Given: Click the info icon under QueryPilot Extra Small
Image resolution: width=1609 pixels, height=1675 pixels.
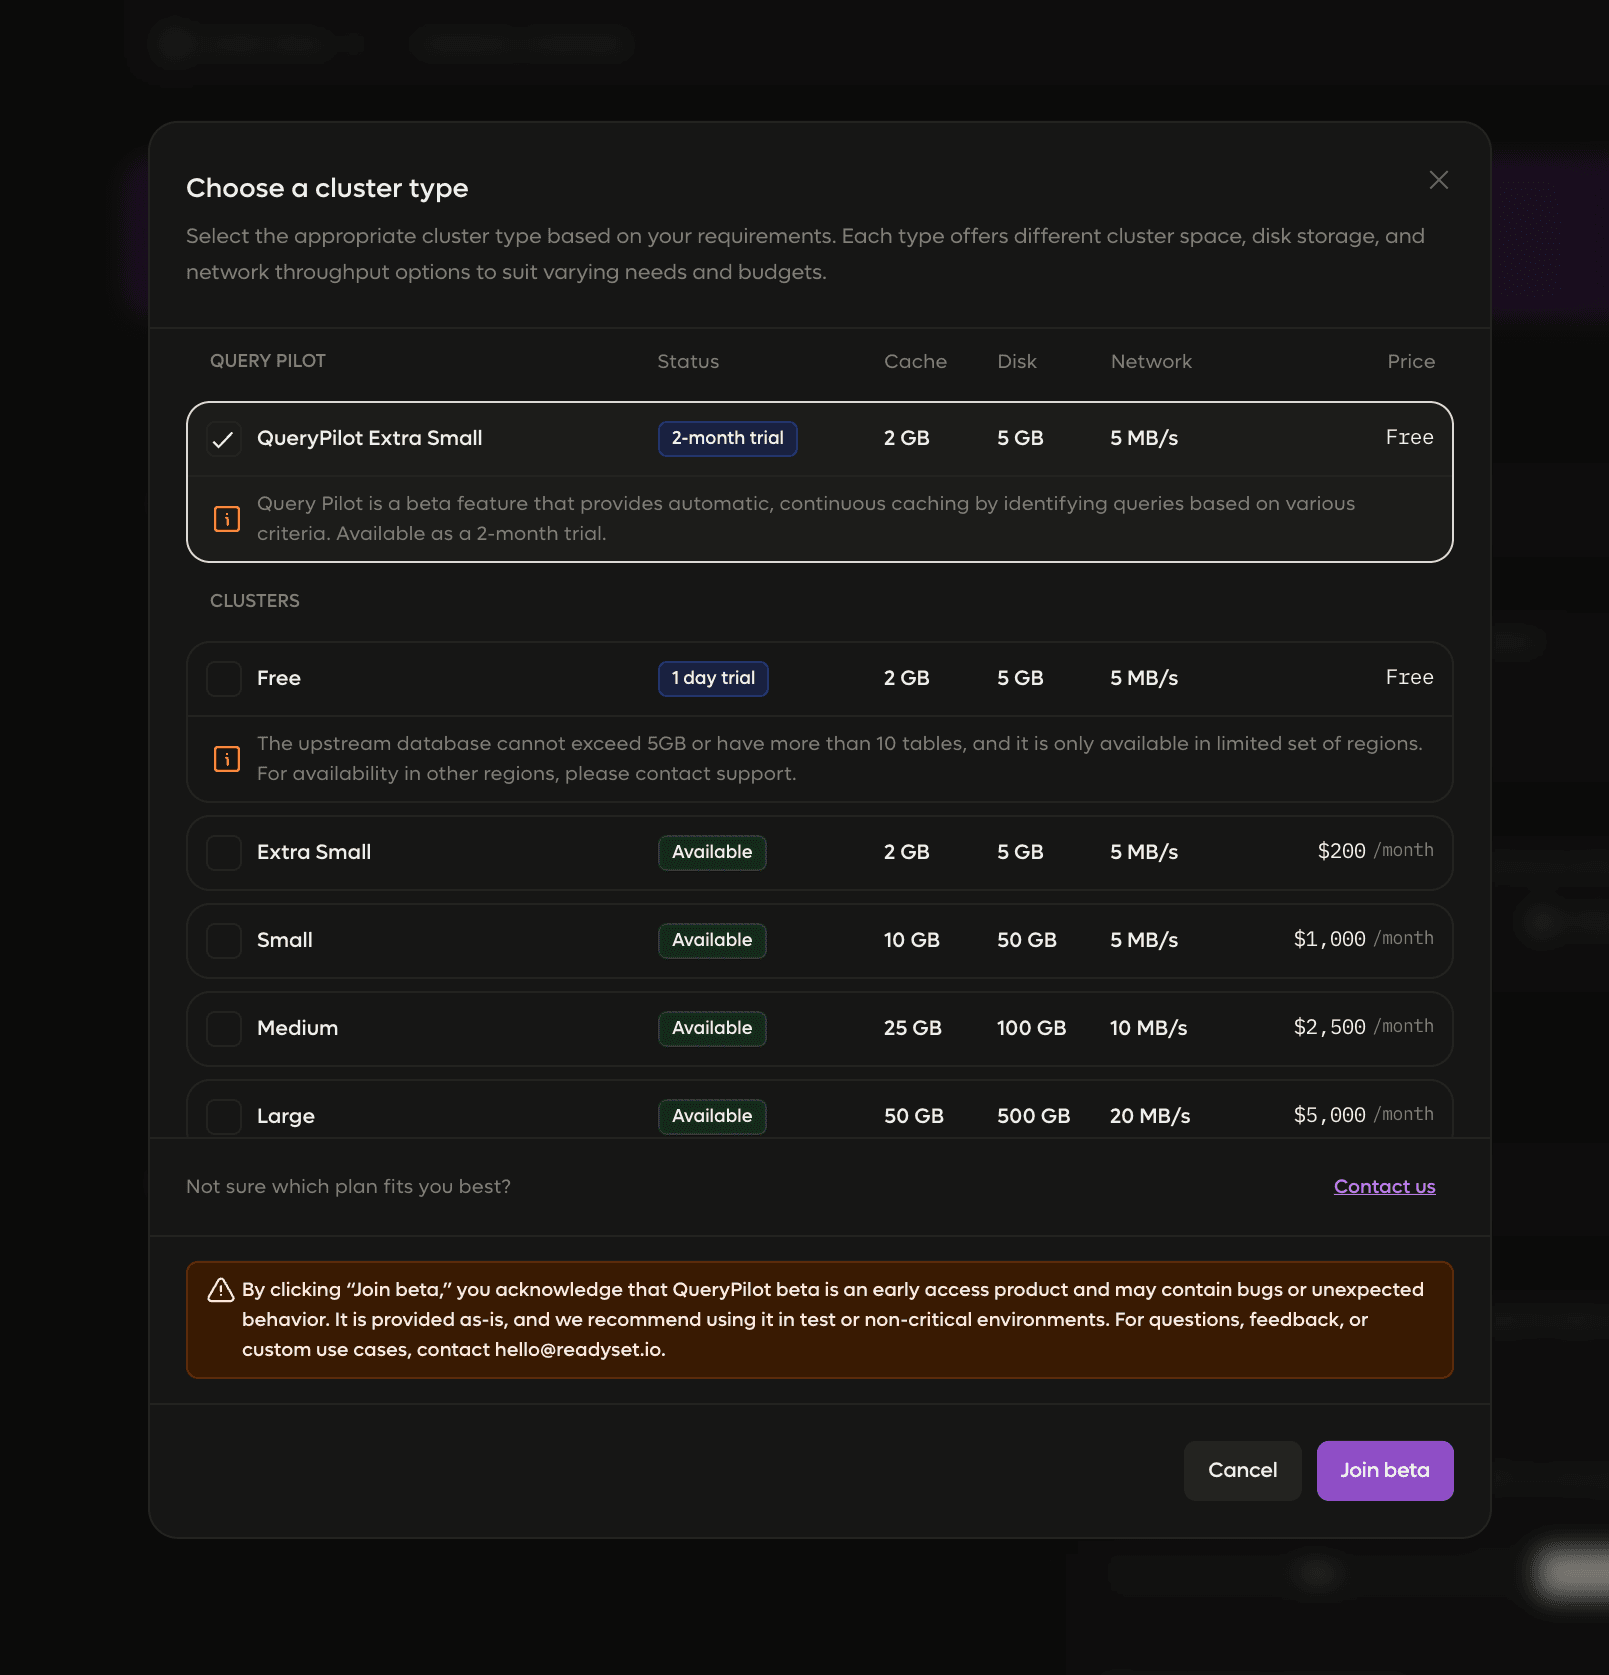Looking at the screenshot, I should (x=227, y=519).
